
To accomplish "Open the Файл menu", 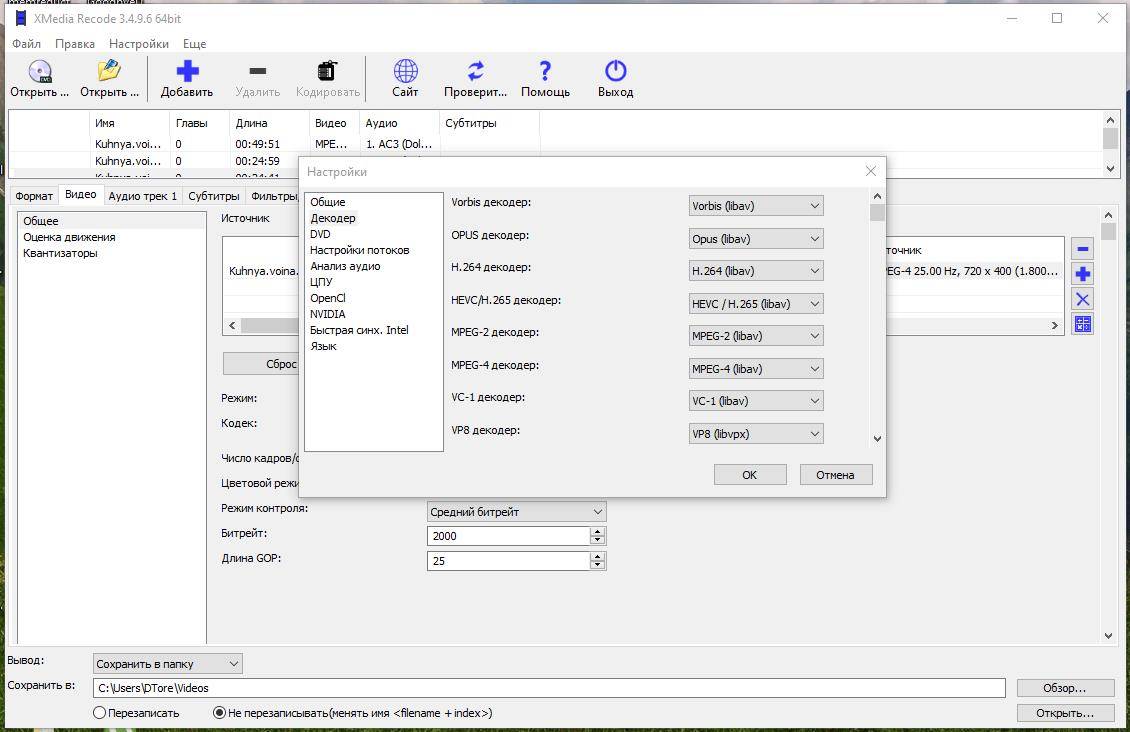I will (27, 44).
